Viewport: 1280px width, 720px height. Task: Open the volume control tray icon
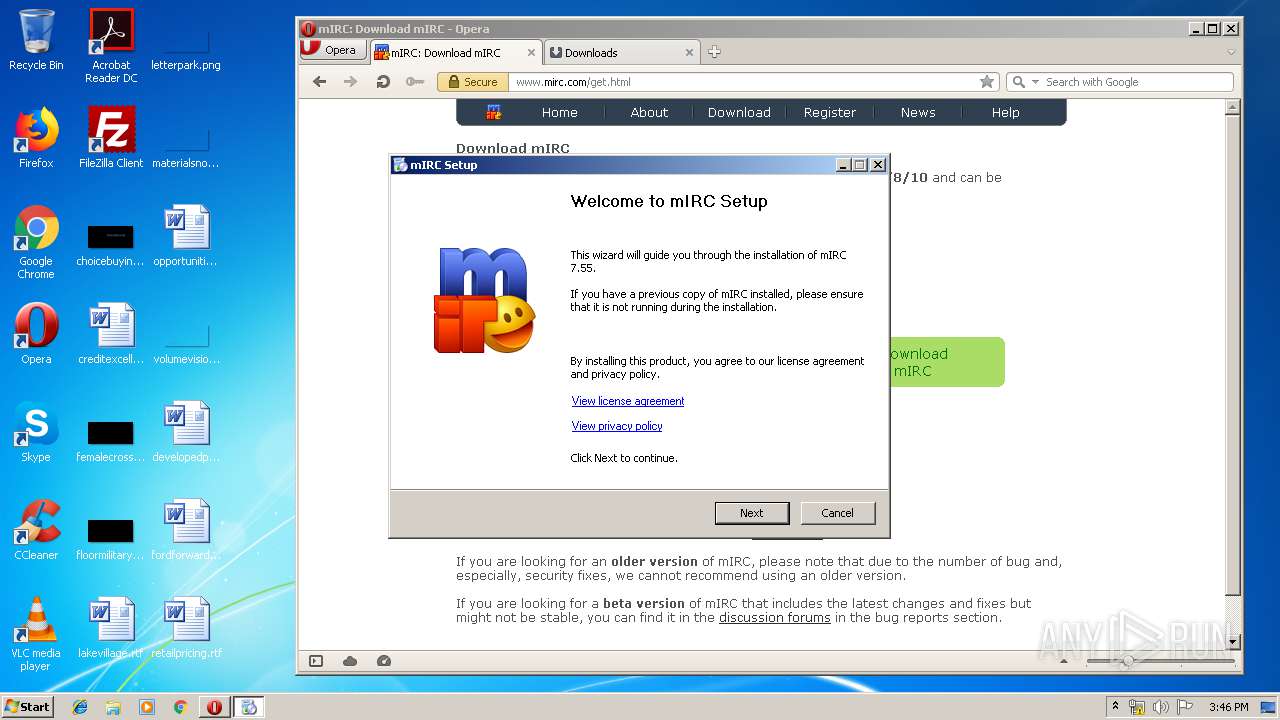tap(1161, 707)
